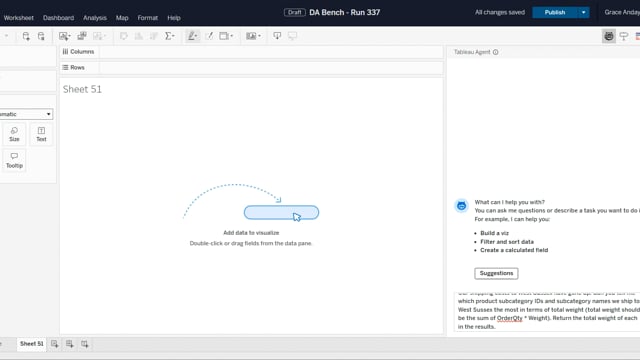This screenshot has height=360, width=640.
Task: Open the Worksheet menu
Action: click(x=18, y=18)
